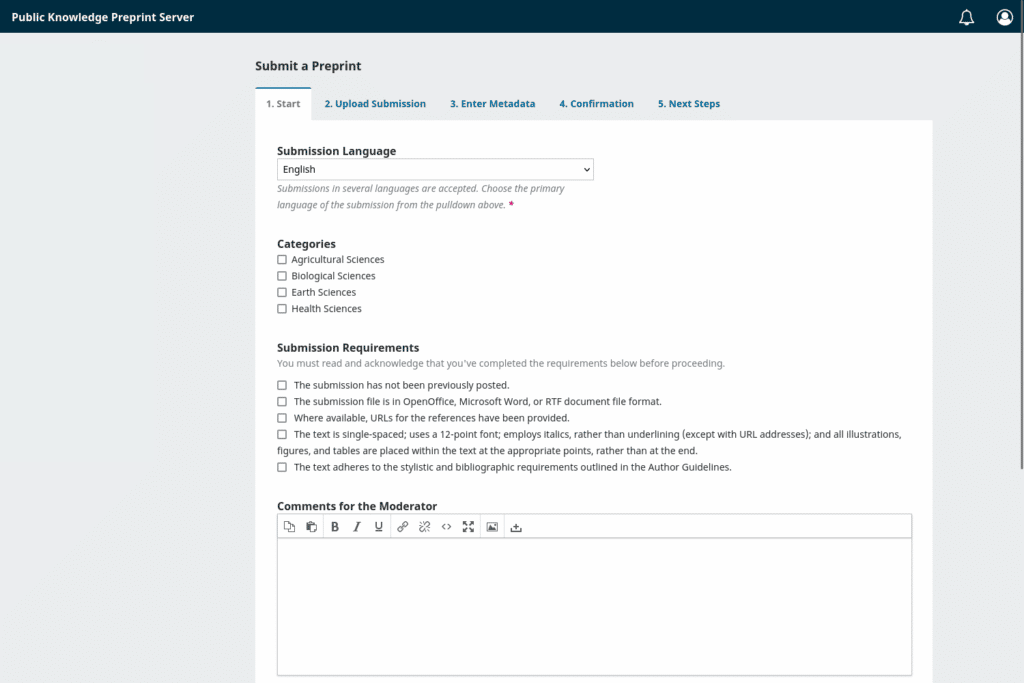
Task: Upload a file via the editor upload icon
Action: tap(517, 527)
